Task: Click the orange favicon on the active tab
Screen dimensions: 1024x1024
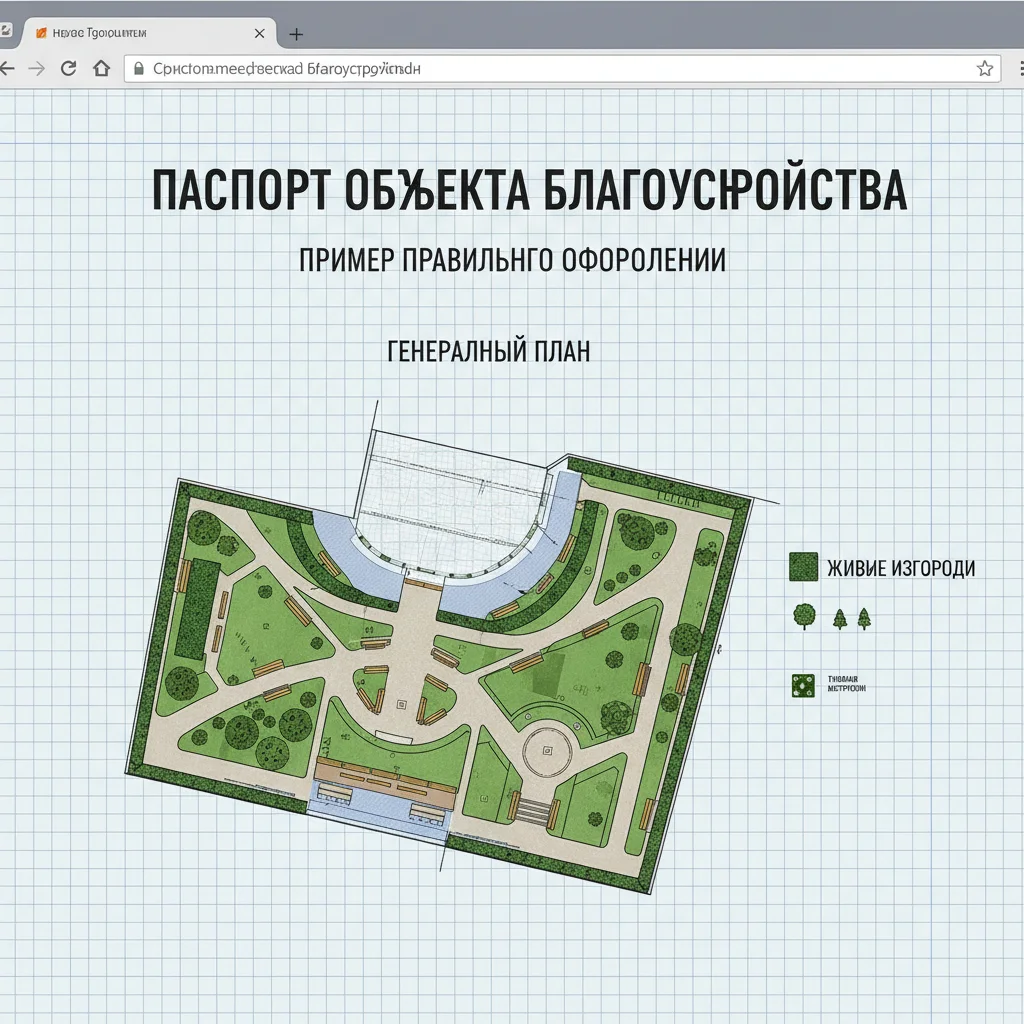Action: [x=41, y=33]
